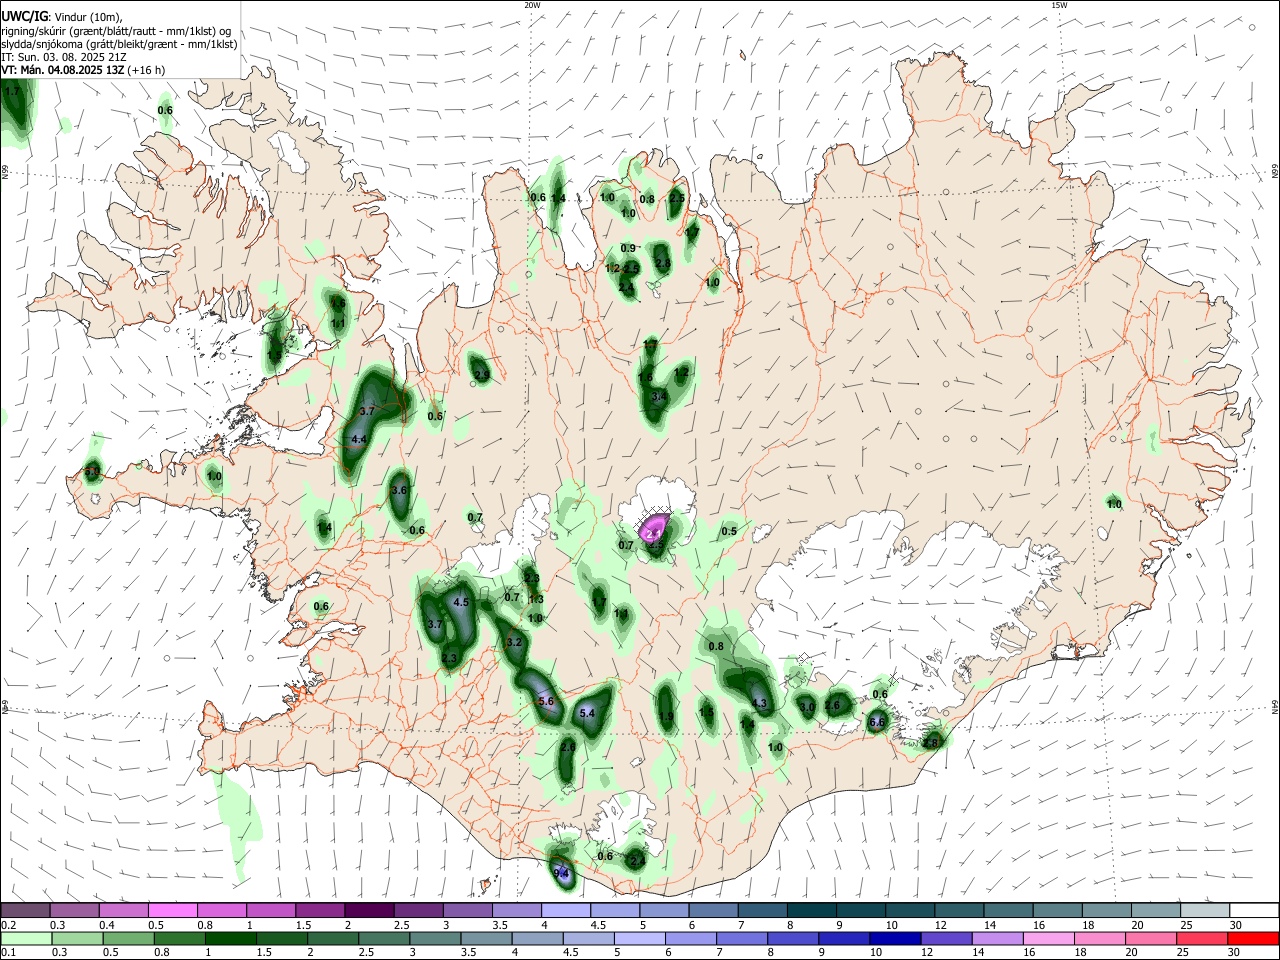
Task: Select the 2.9 rainfall value
Action: point(482,375)
